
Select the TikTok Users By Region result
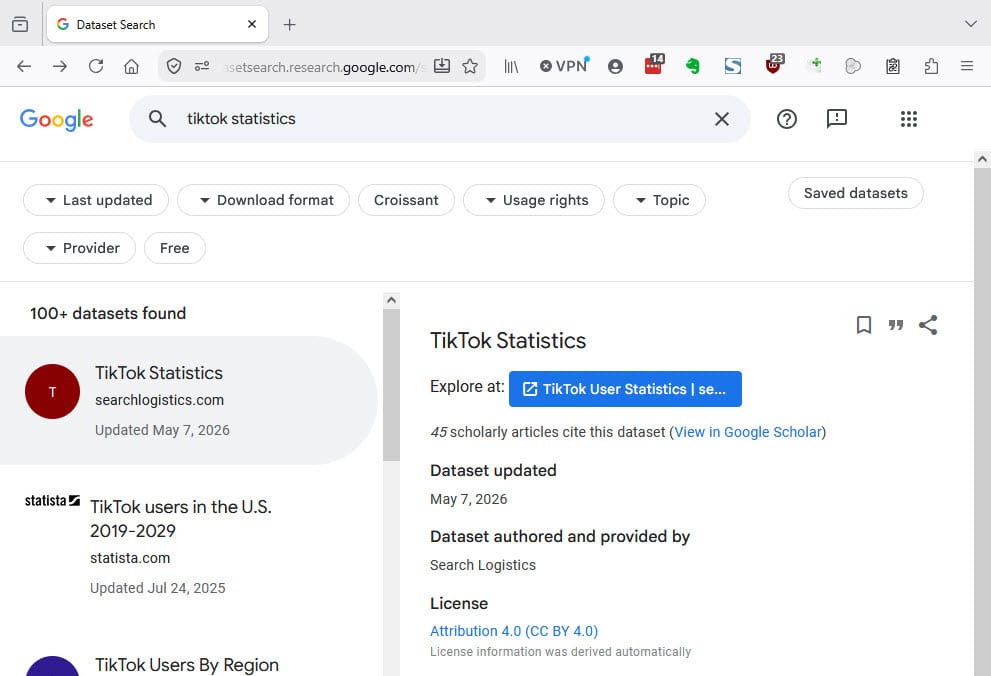tap(187, 665)
